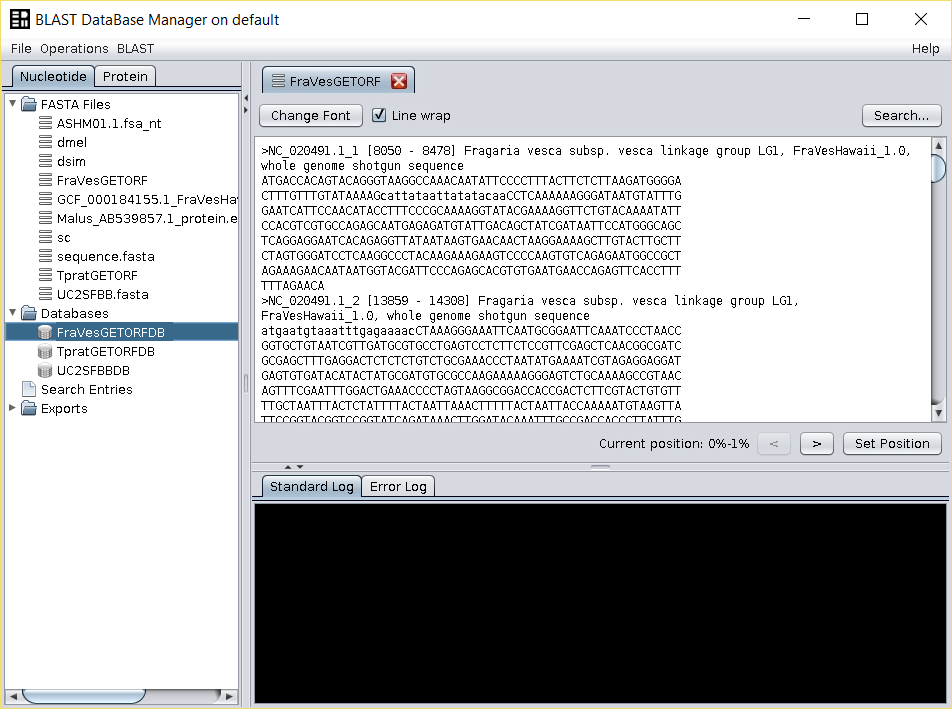Screen dimensions: 952x709
Task: Click the sequence.fasta file icon
Action: point(45,257)
